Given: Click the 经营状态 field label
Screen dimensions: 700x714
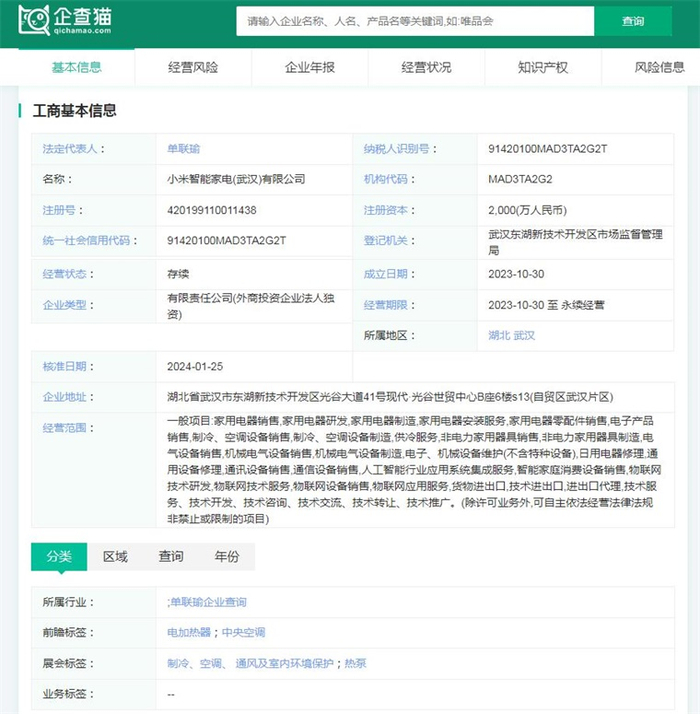Looking at the screenshot, I should (x=64, y=274).
